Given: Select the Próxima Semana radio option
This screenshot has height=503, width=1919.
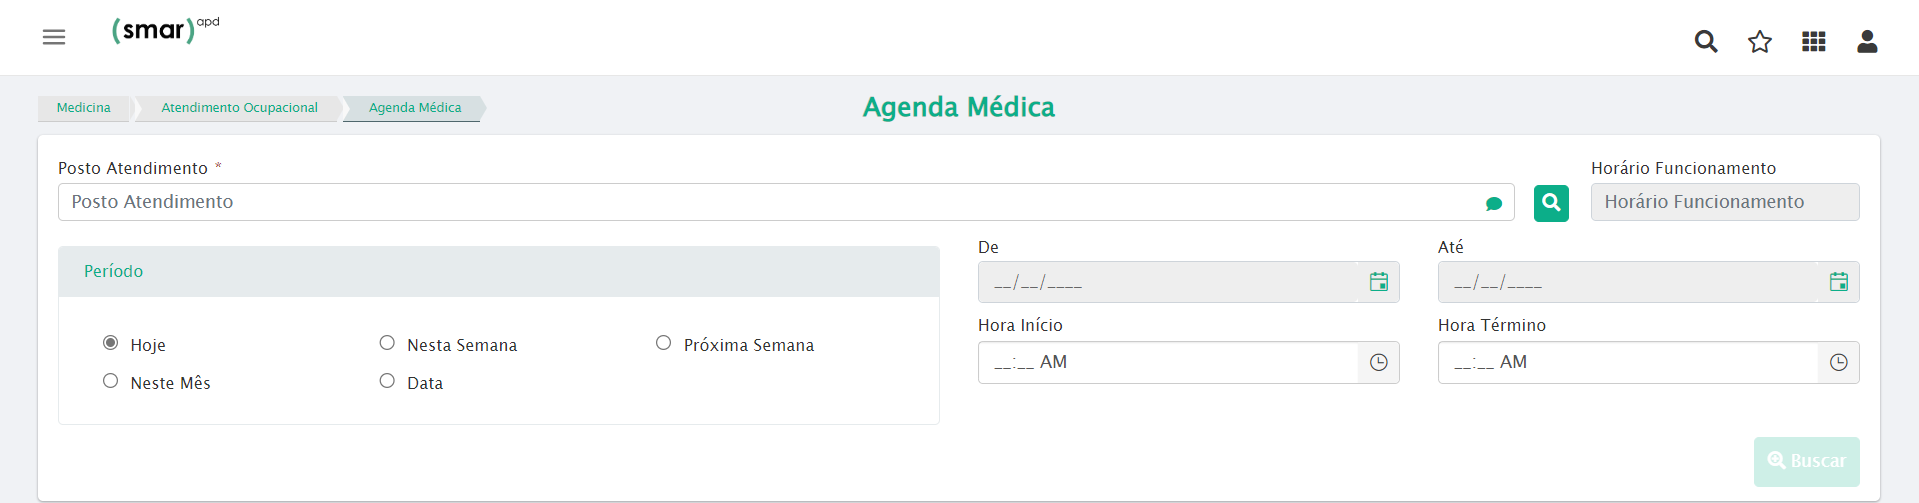Looking at the screenshot, I should tap(663, 343).
